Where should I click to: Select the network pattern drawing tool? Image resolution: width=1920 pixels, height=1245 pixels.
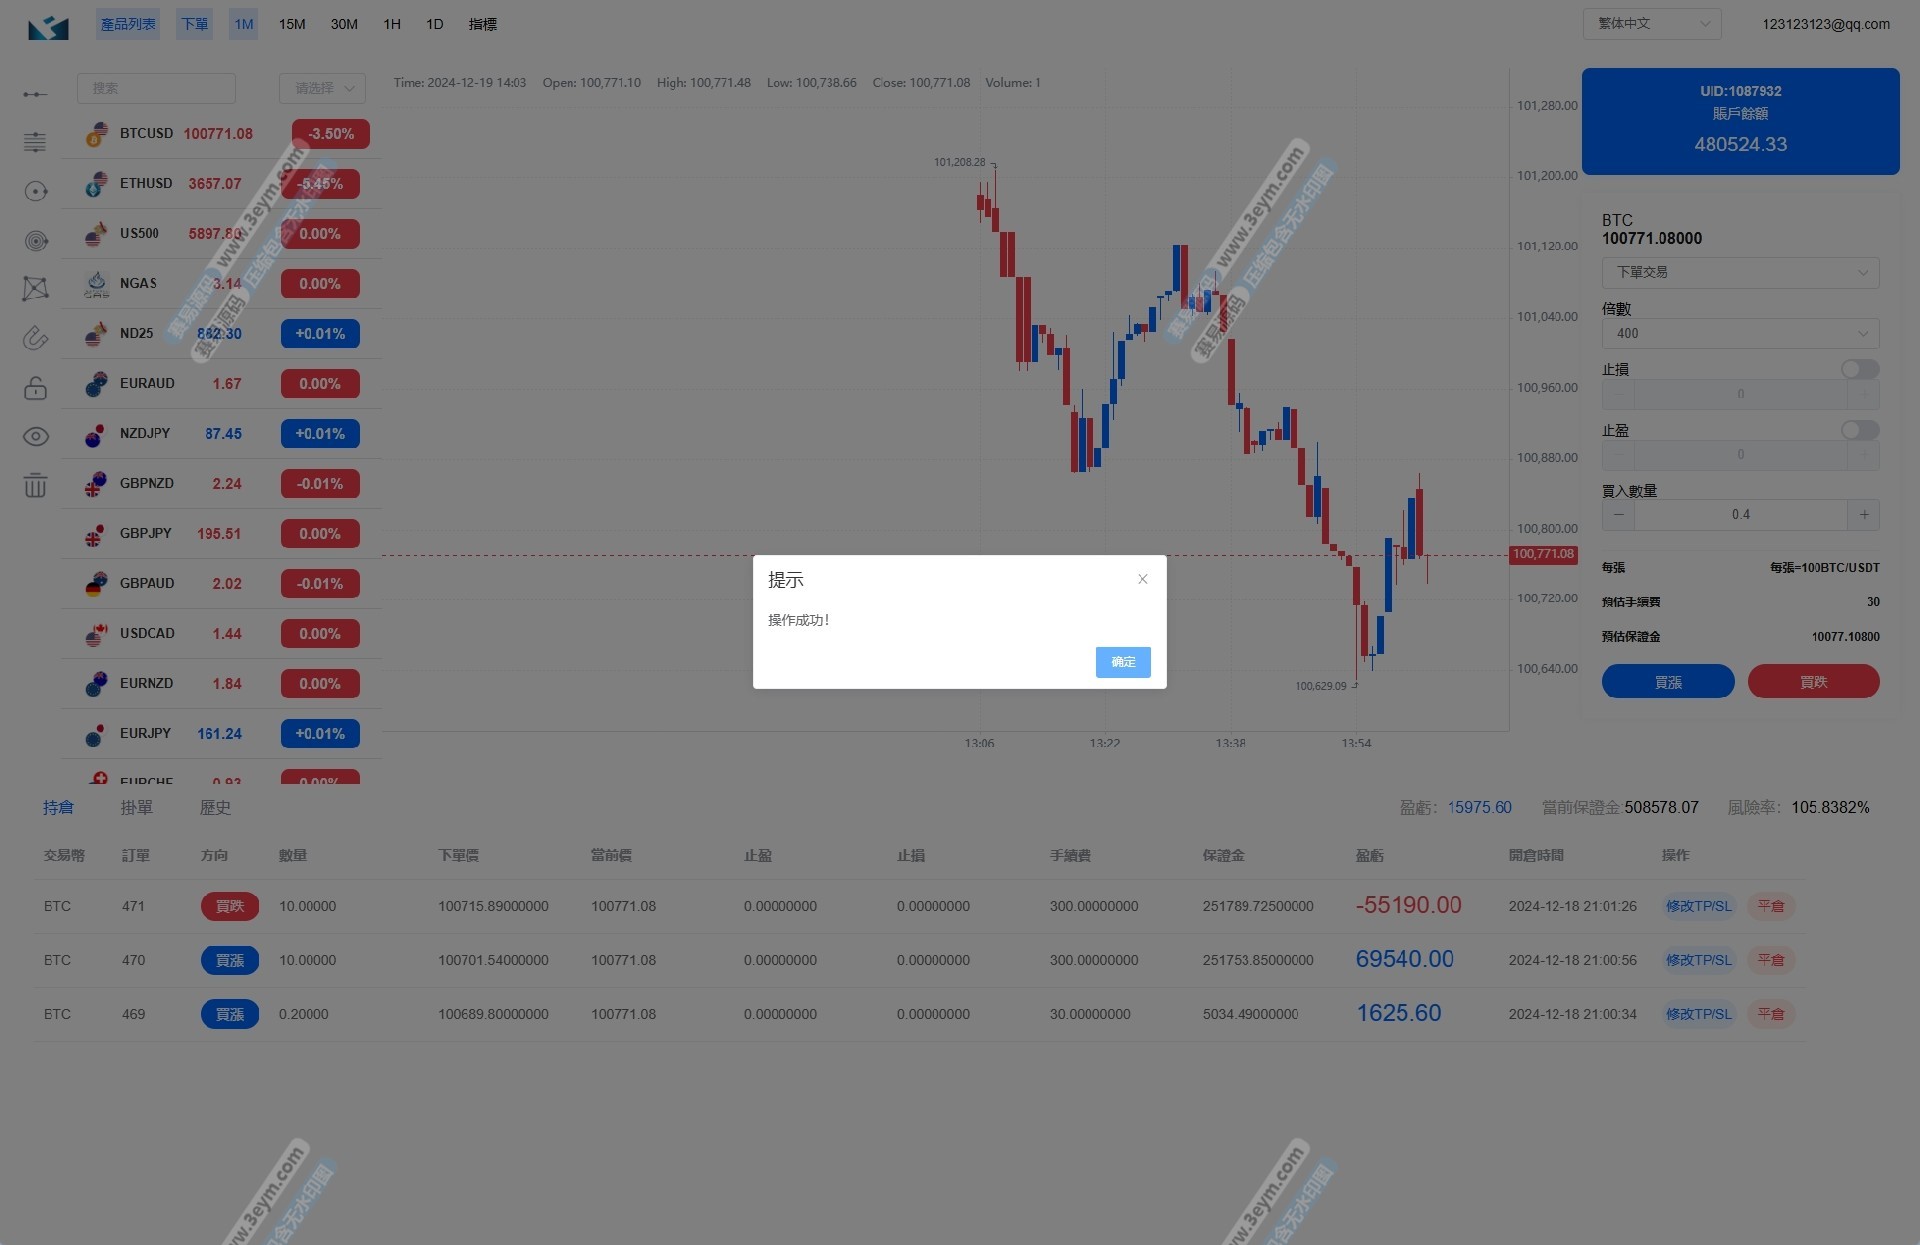tap(35, 289)
